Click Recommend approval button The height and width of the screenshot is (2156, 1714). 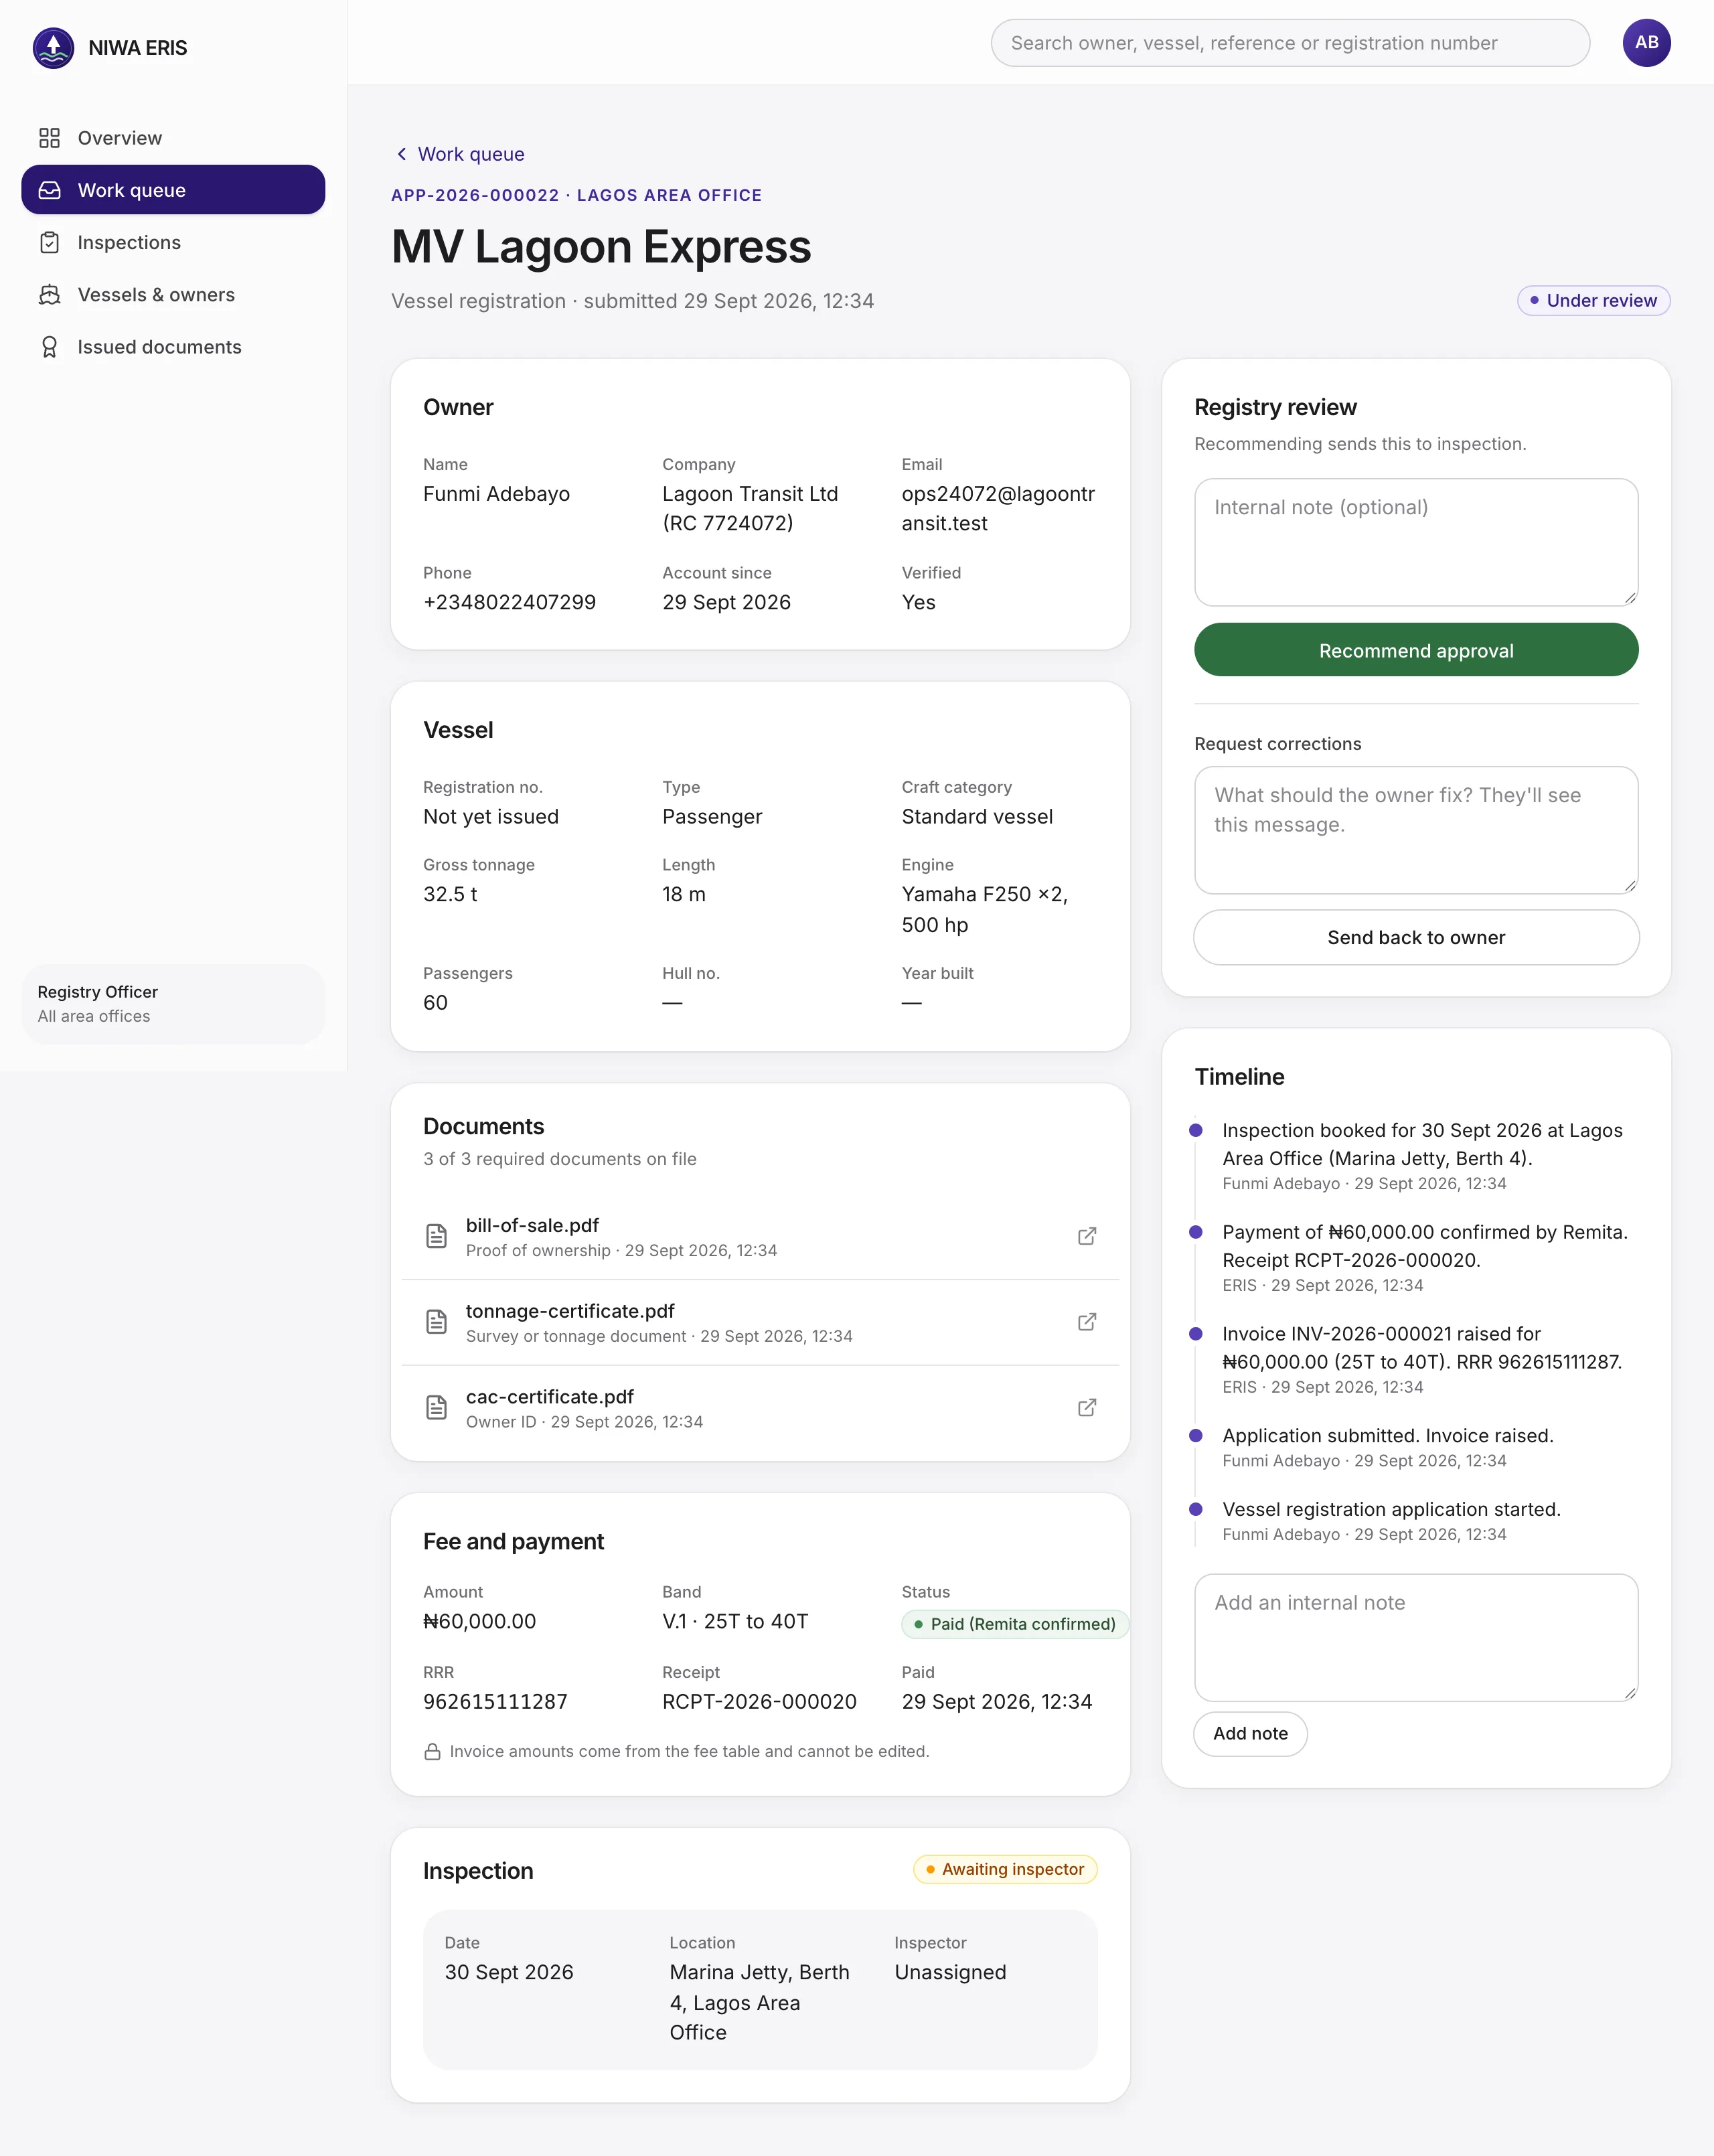pyautogui.click(x=1416, y=650)
